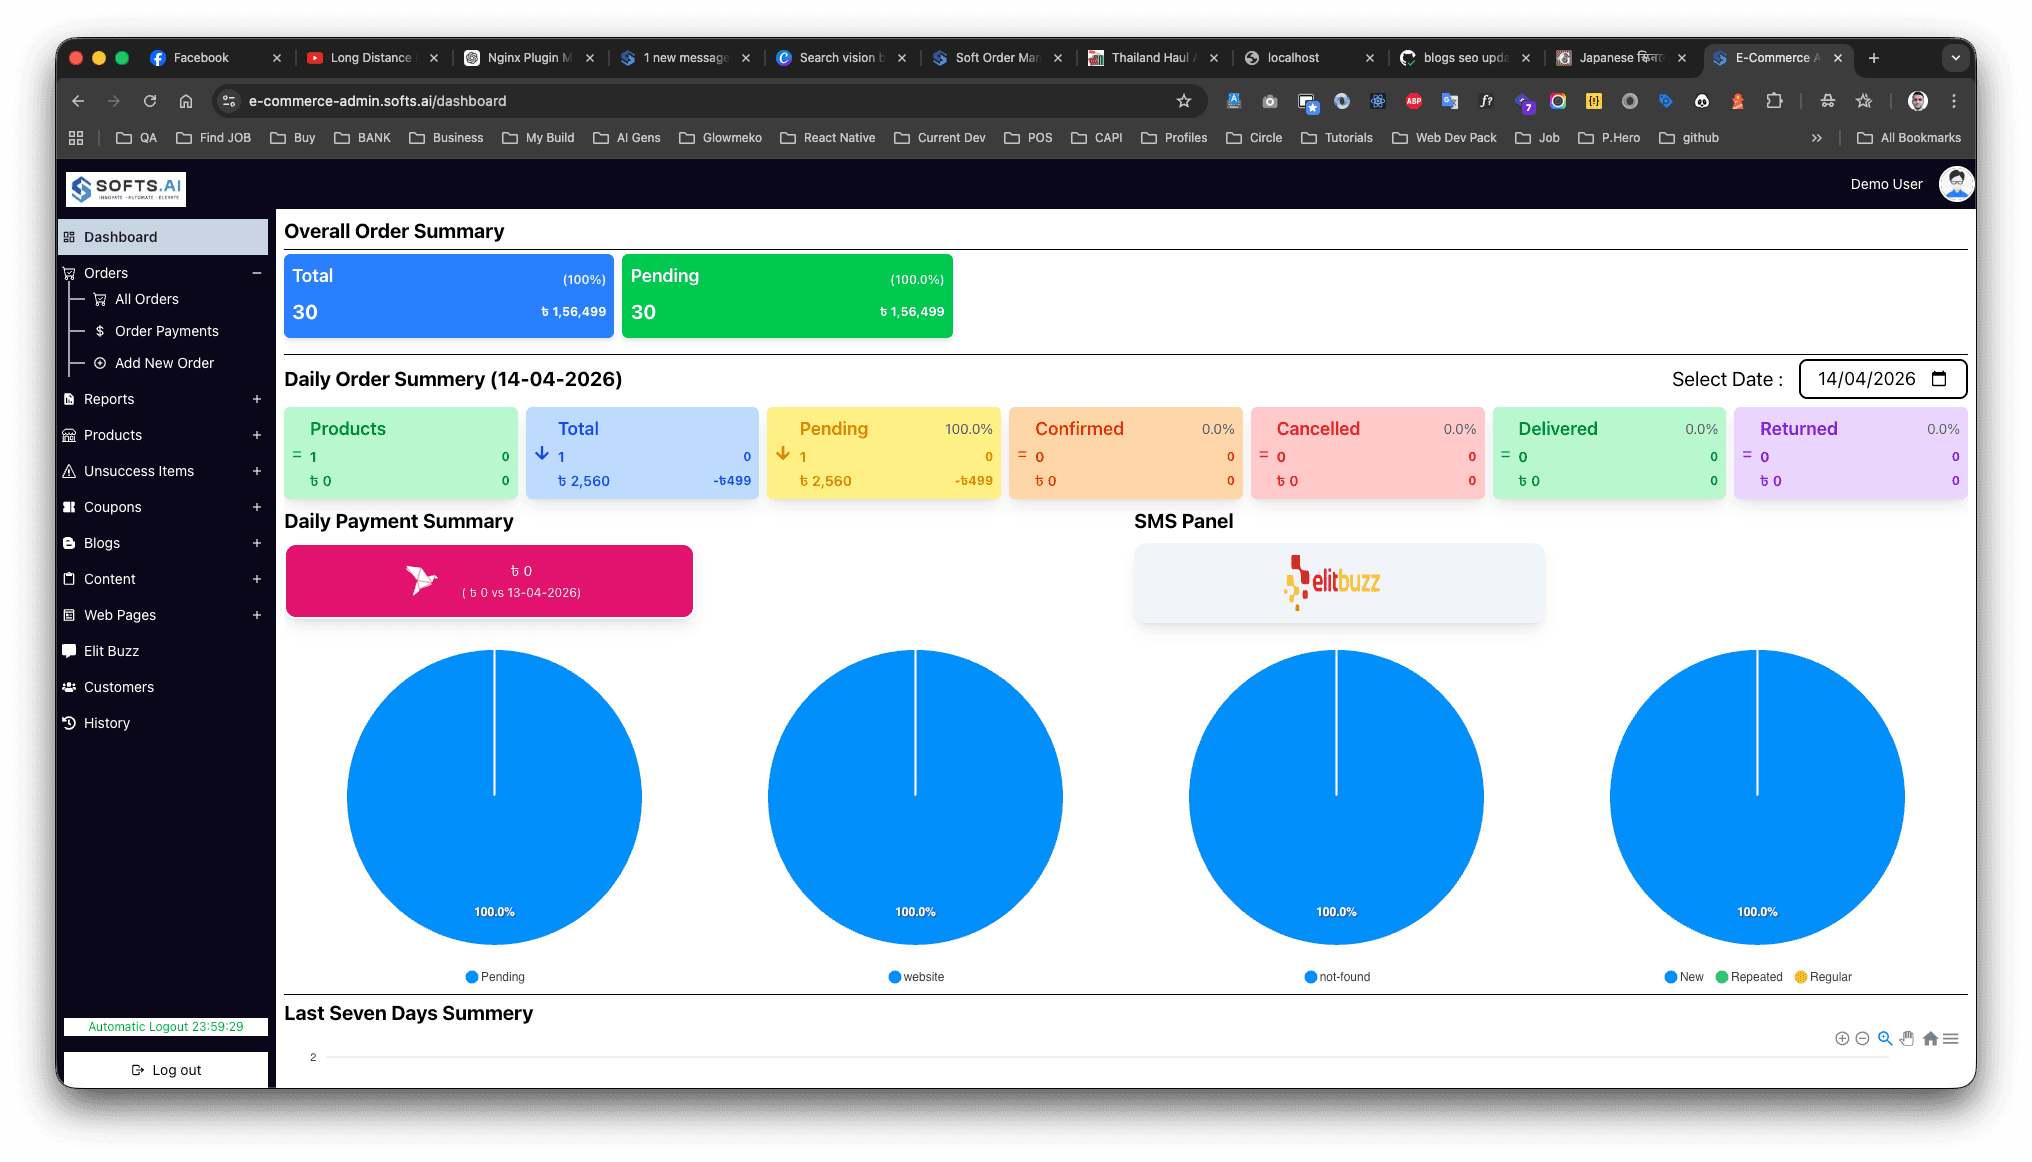Viewport: 2032px width, 1162px height.
Task: Go to Customers page in sidebar
Action: coord(118,687)
